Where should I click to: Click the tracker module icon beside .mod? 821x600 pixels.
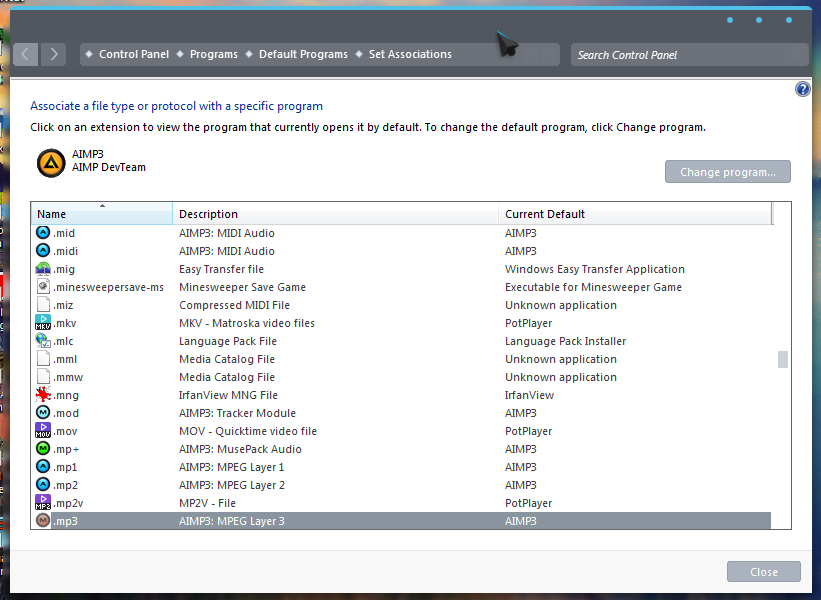tap(43, 413)
